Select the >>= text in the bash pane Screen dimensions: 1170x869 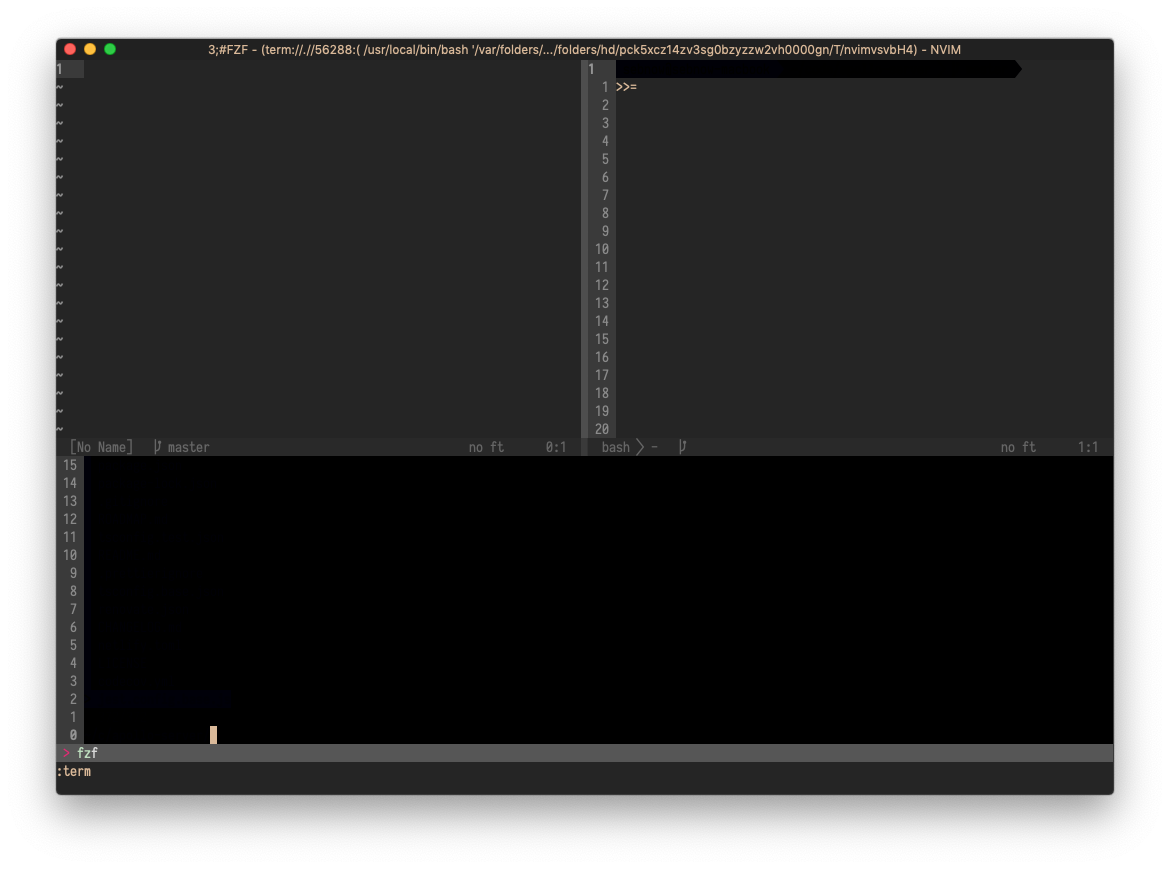click(626, 87)
